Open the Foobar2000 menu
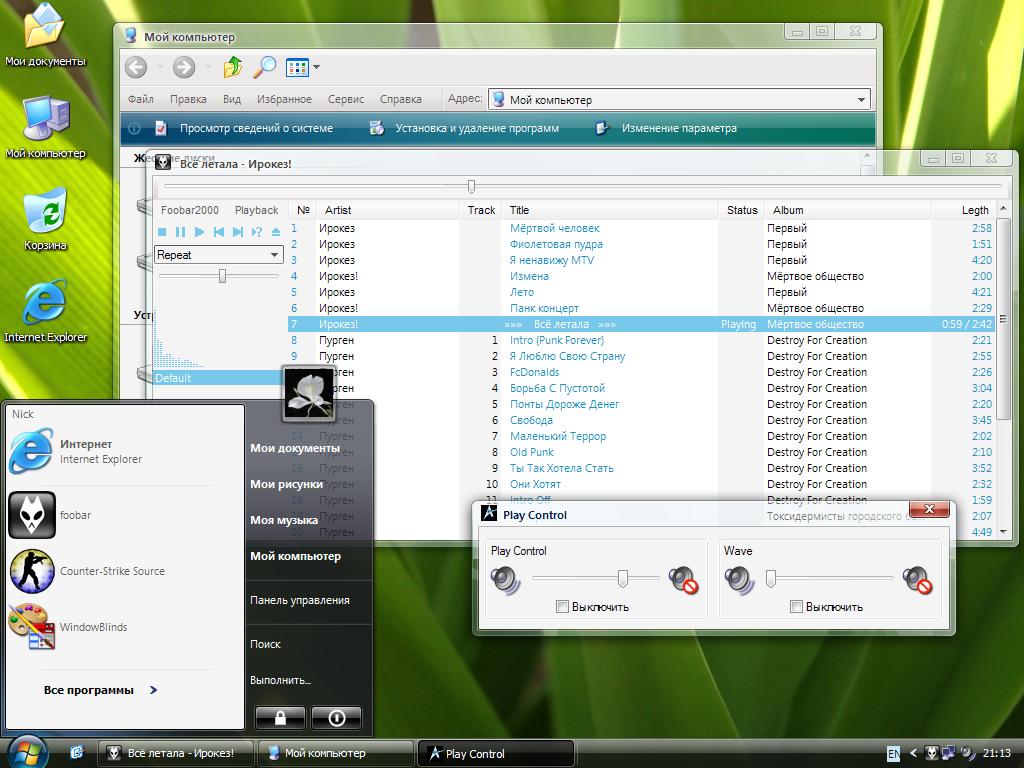The height and width of the screenshot is (768, 1024). pyautogui.click(x=189, y=210)
